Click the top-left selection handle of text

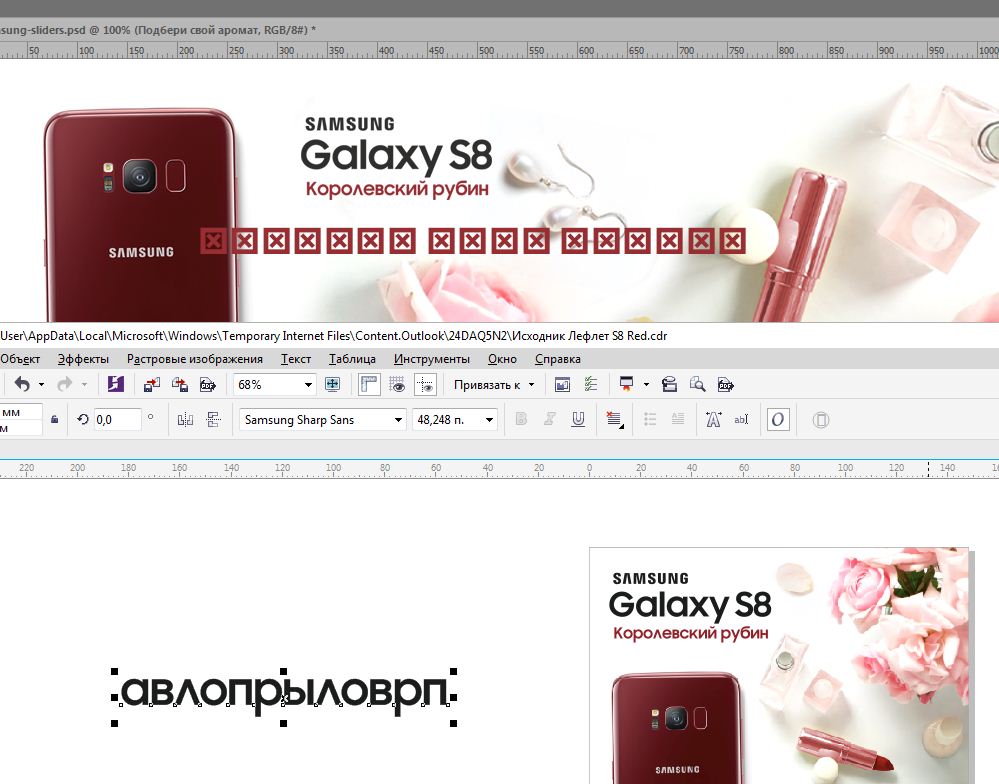[x=115, y=671]
